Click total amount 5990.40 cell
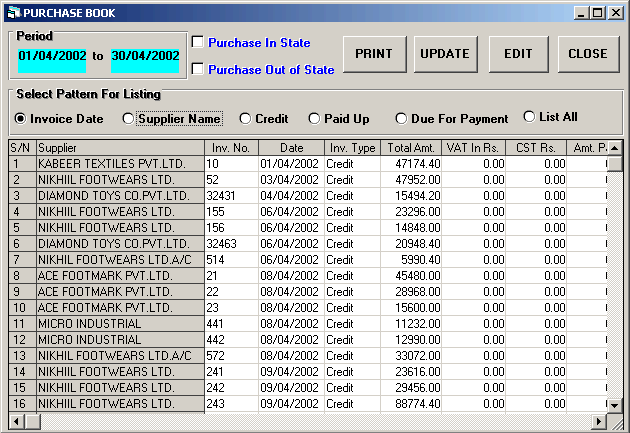This screenshot has width=630, height=433. pyautogui.click(x=411, y=260)
